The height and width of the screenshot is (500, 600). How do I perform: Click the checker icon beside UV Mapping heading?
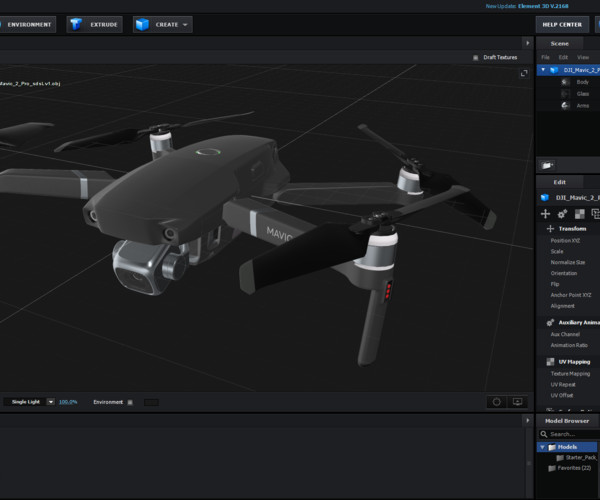point(550,362)
